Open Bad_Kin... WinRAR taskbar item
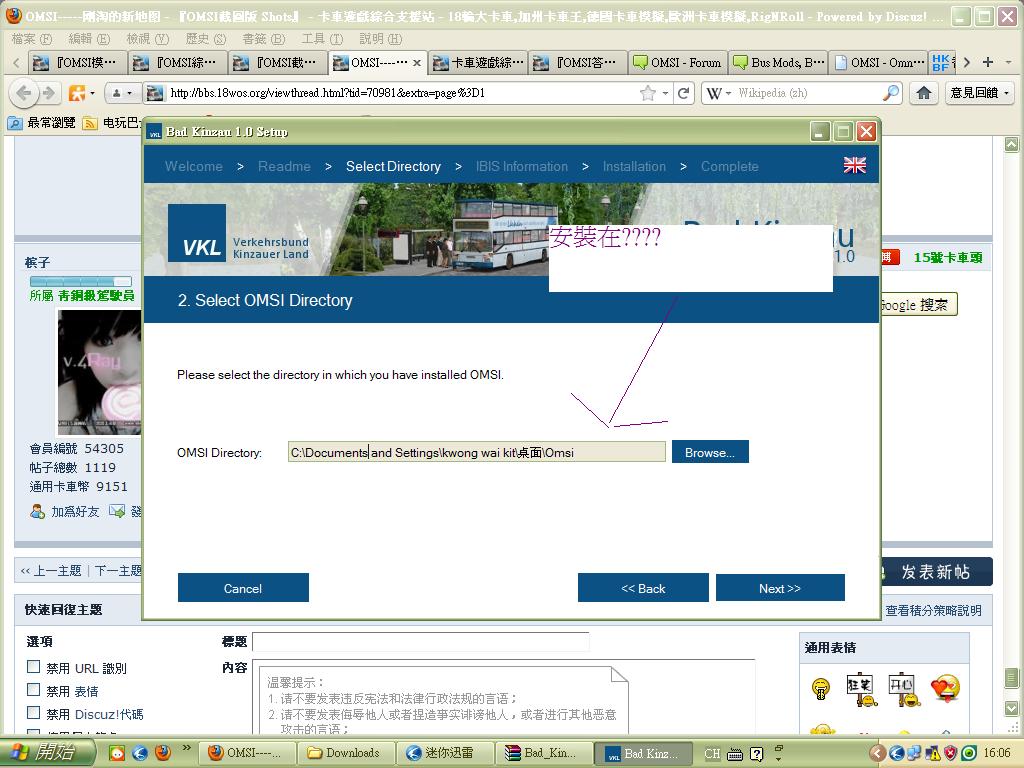This screenshot has width=1024, height=768. tap(544, 753)
